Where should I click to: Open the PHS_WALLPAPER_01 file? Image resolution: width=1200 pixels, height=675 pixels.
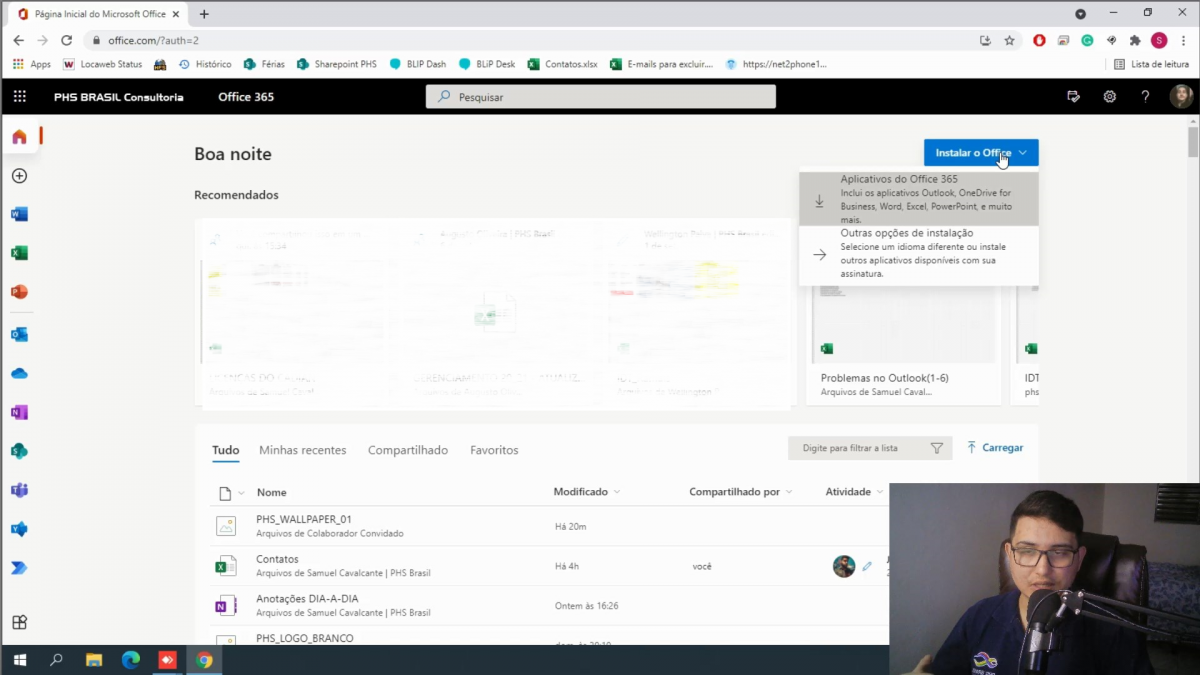(304, 519)
